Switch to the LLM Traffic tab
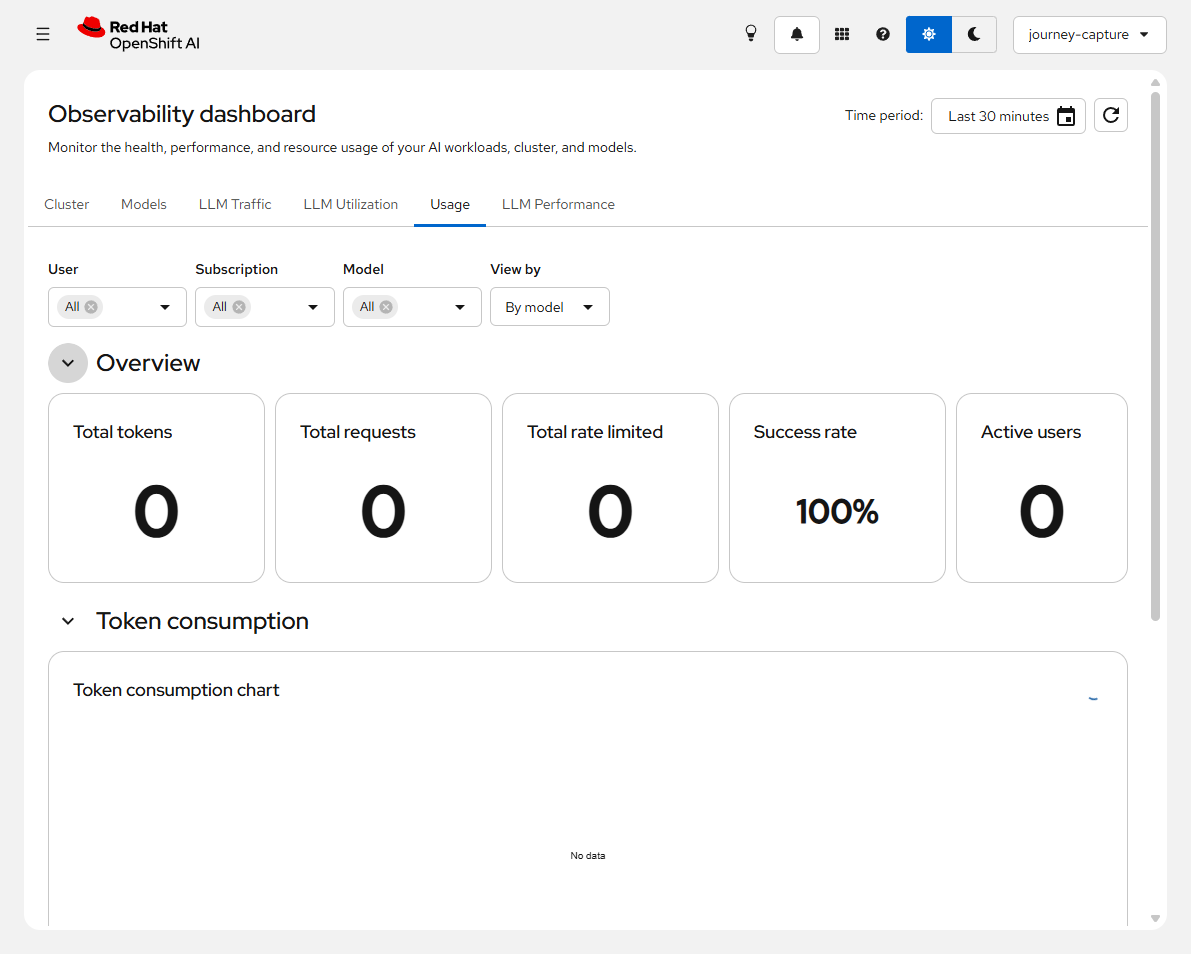 pos(235,204)
